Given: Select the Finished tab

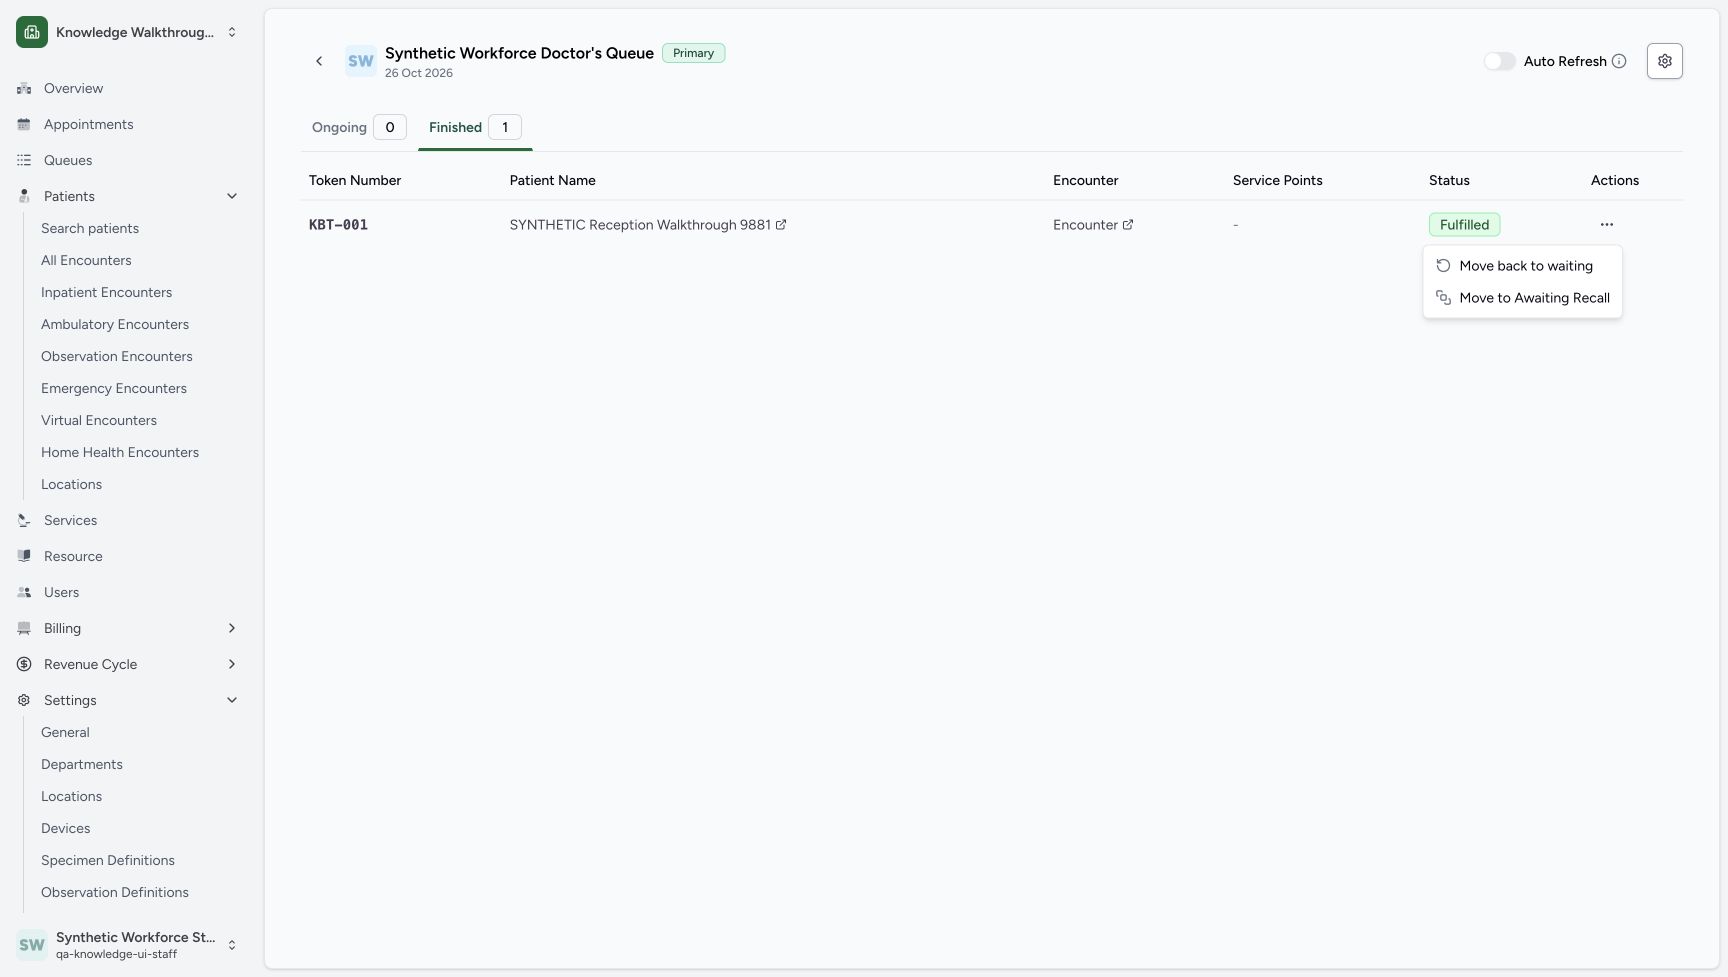Looking at the screenshot, I should pos(475,128).
